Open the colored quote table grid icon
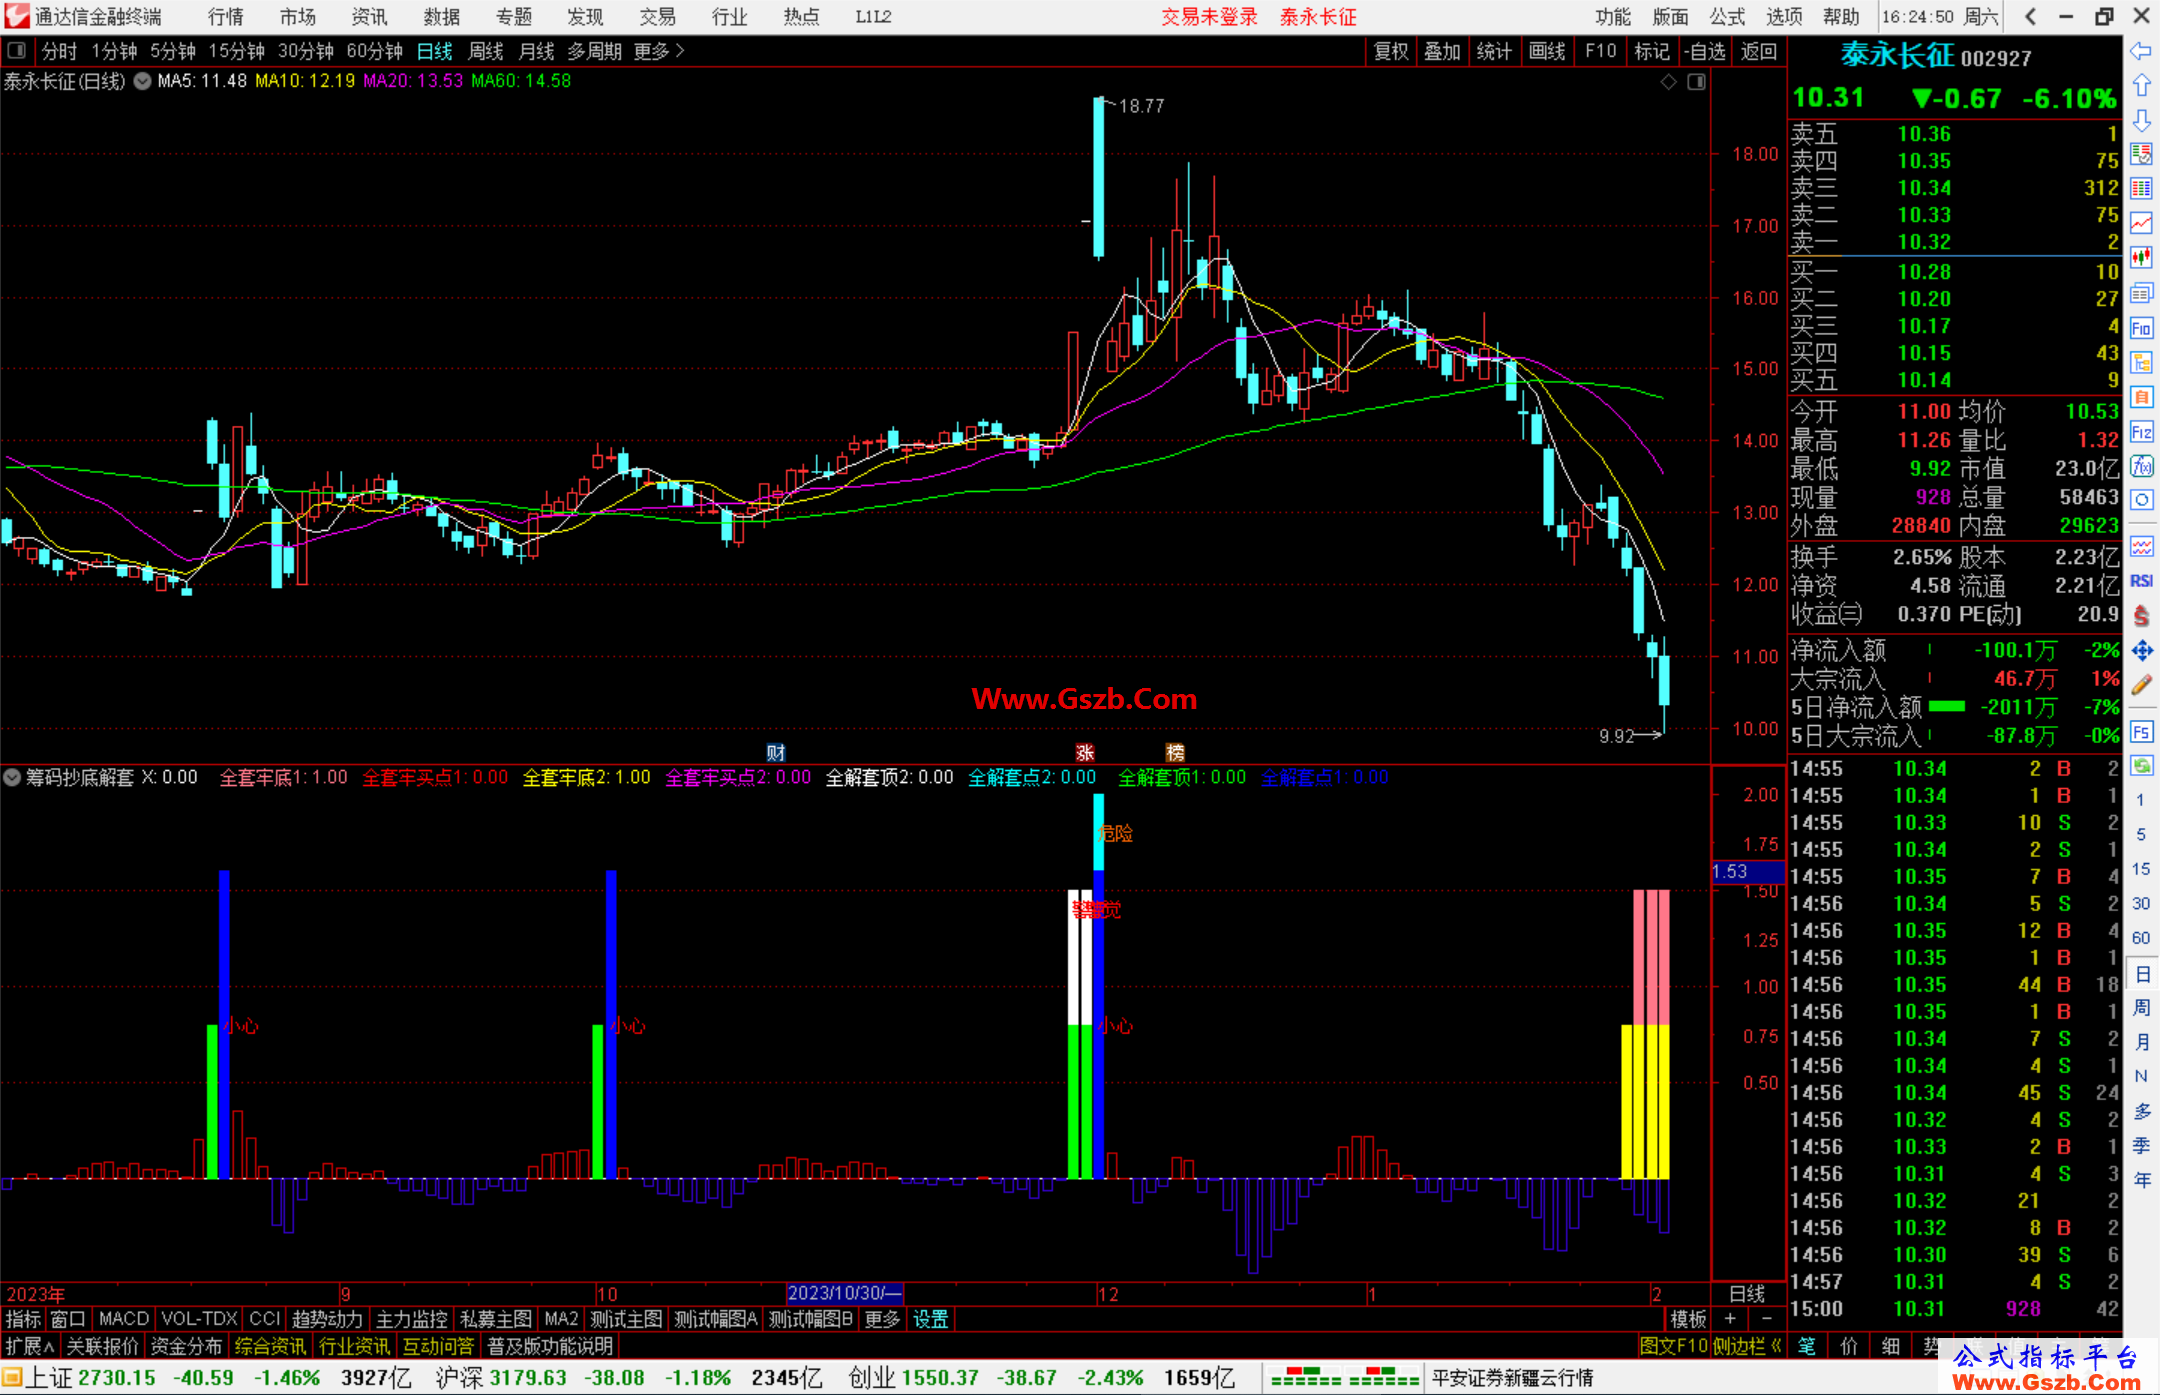This screenshot has height=1395, width=2160. (2141, 189)
